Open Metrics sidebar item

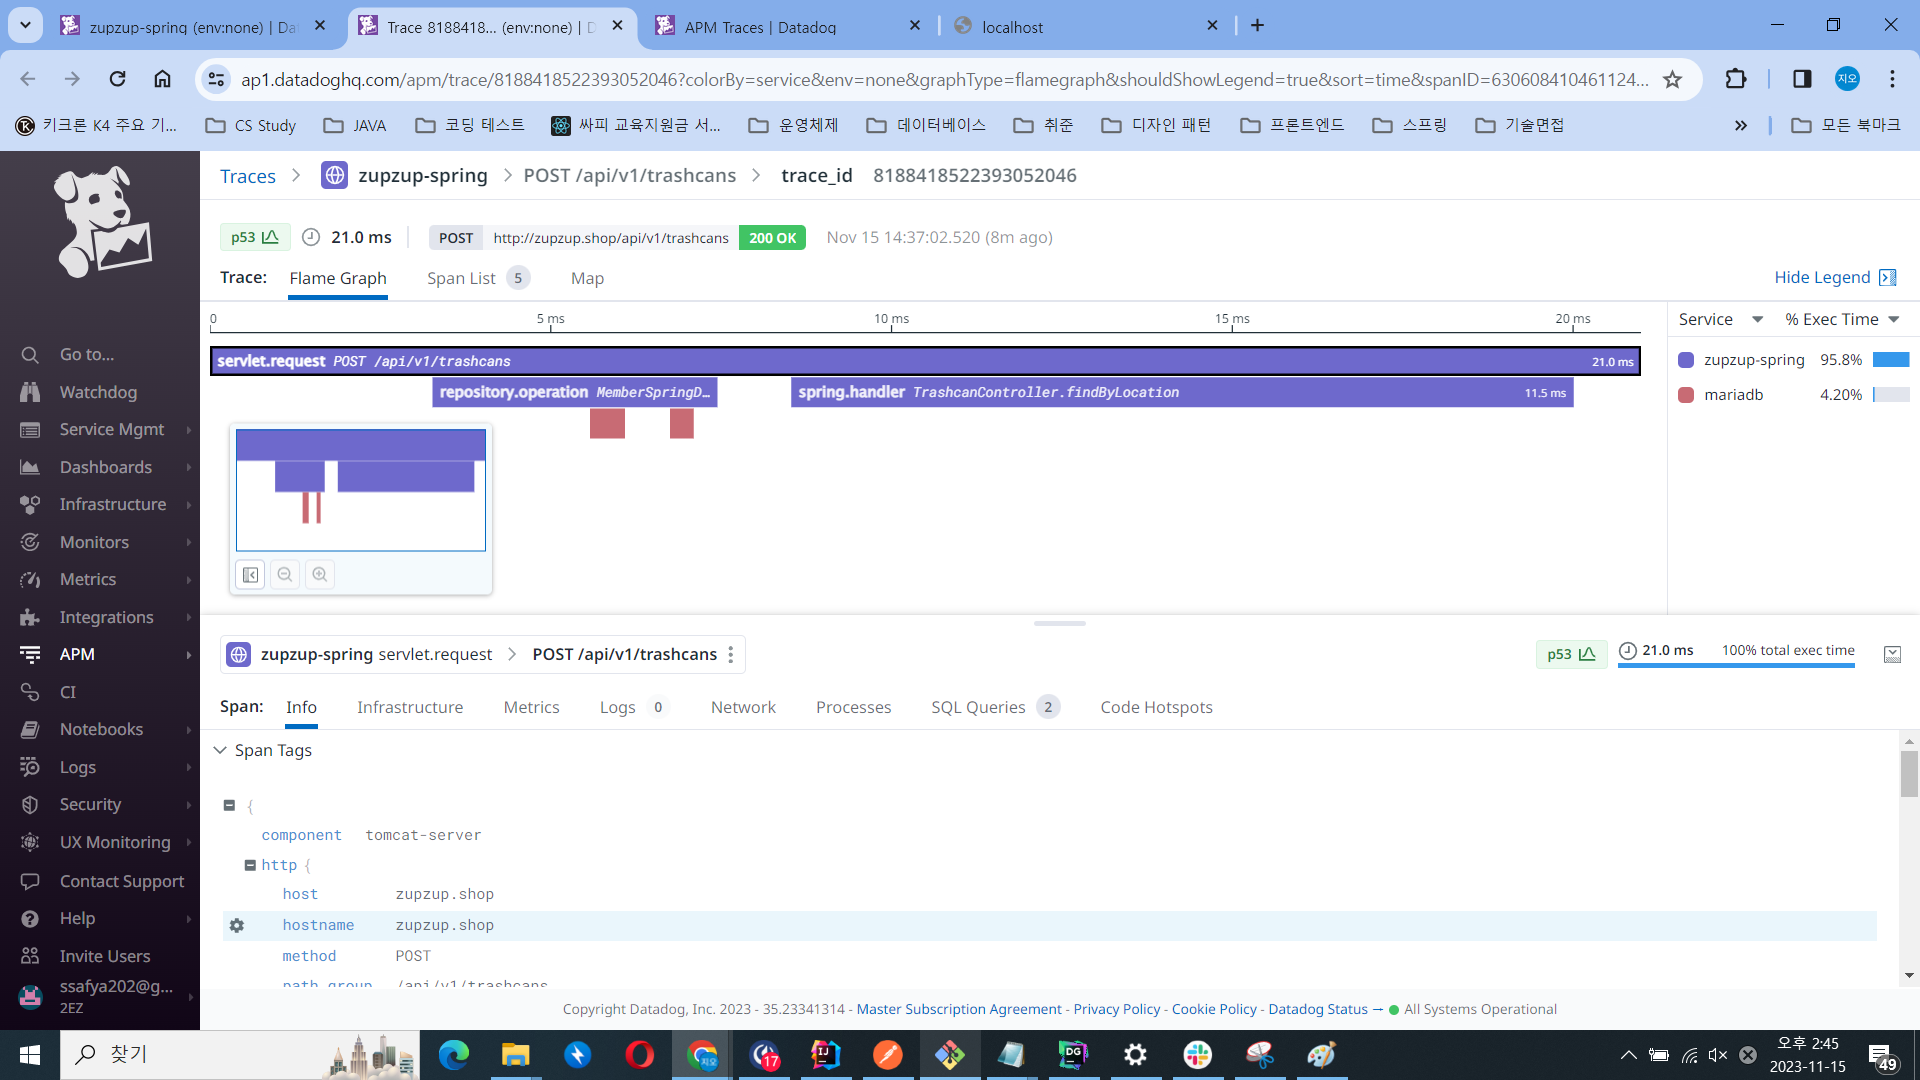[88, 579]
